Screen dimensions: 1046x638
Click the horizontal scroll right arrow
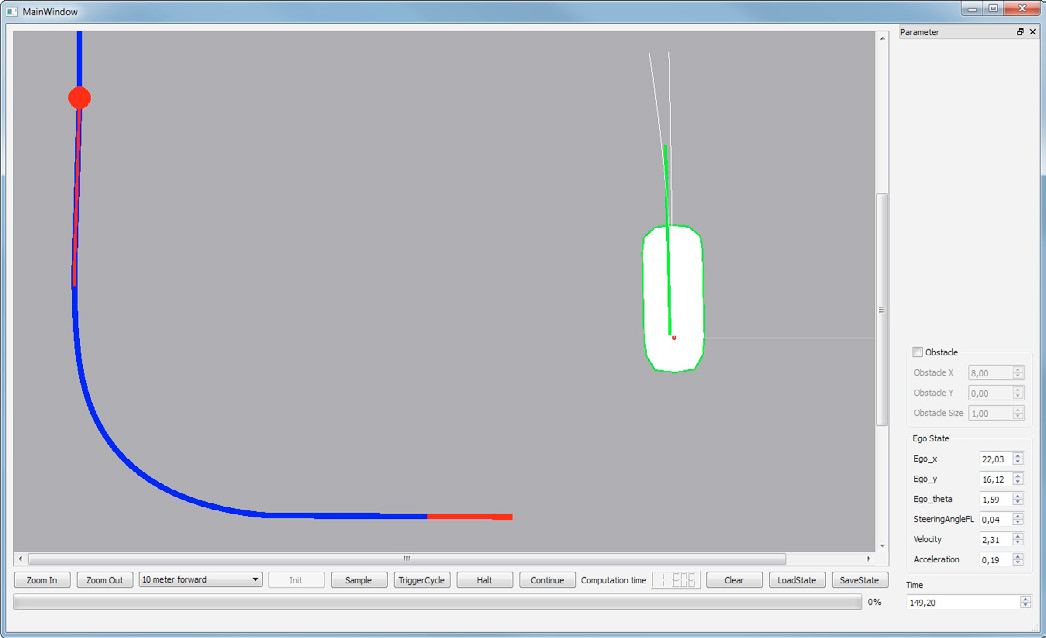point(867,558)
